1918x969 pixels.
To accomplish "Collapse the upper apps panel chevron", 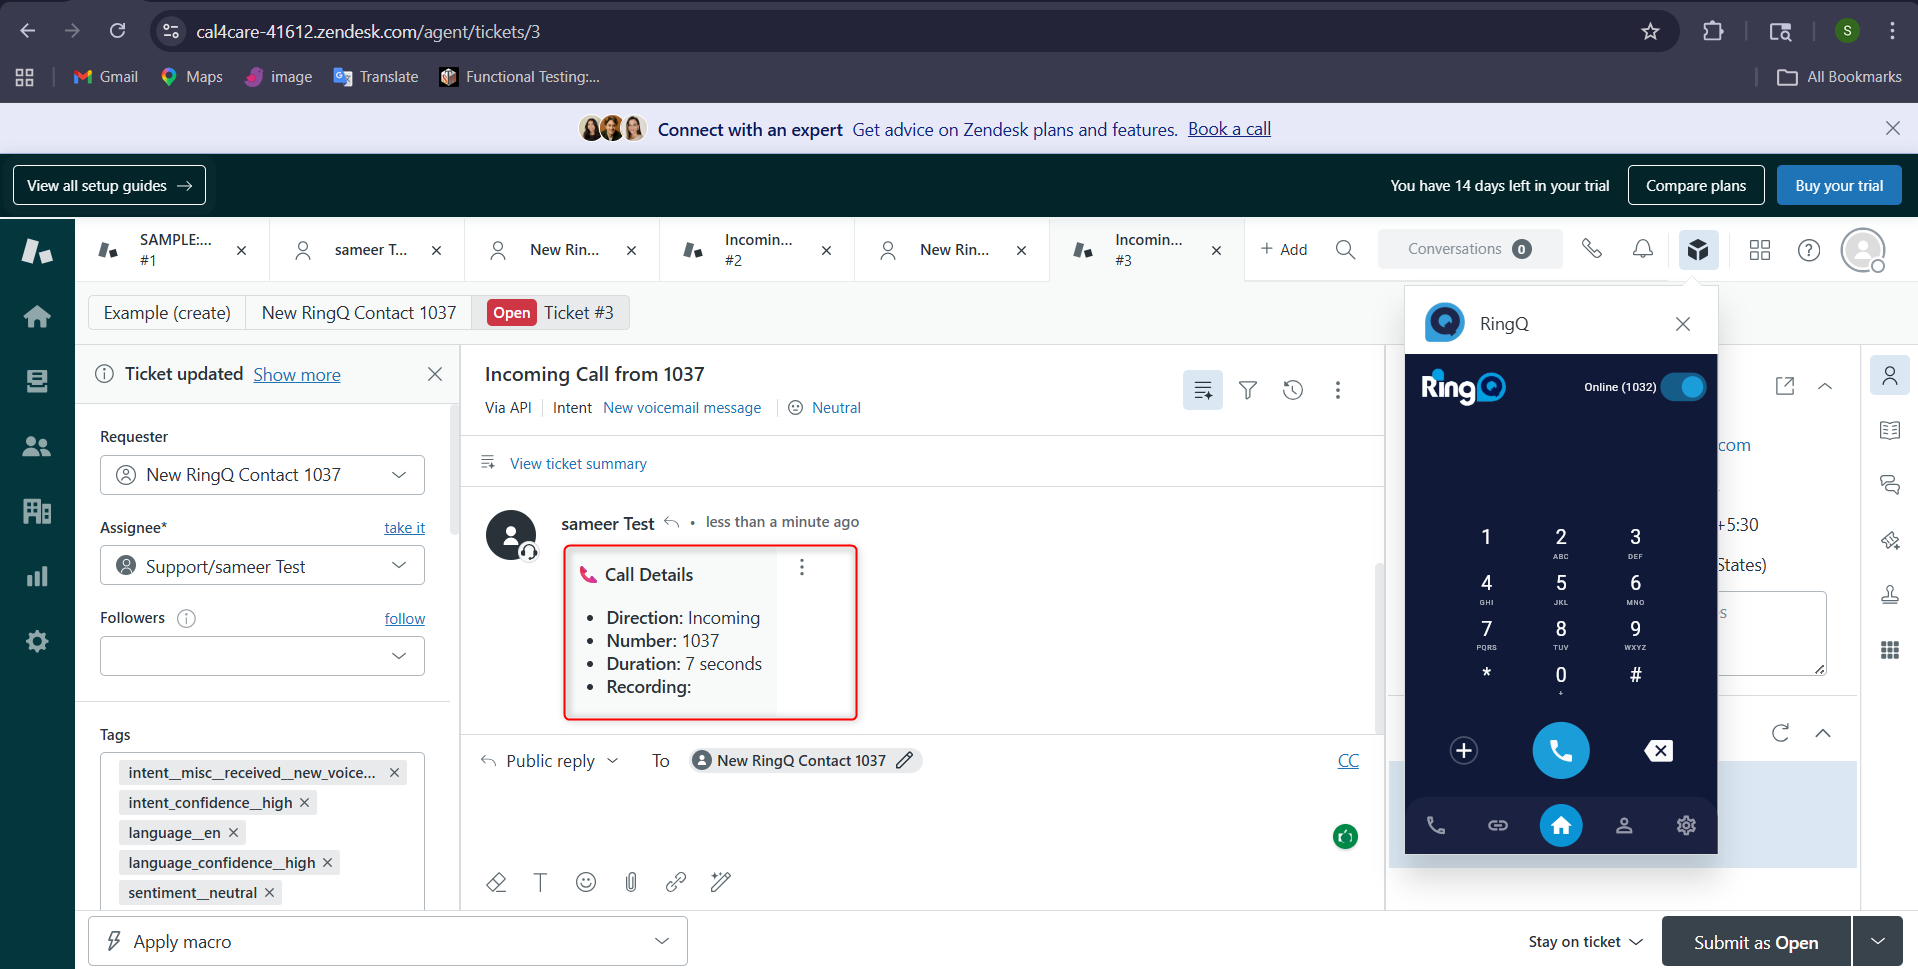I will click(1825, 386).
